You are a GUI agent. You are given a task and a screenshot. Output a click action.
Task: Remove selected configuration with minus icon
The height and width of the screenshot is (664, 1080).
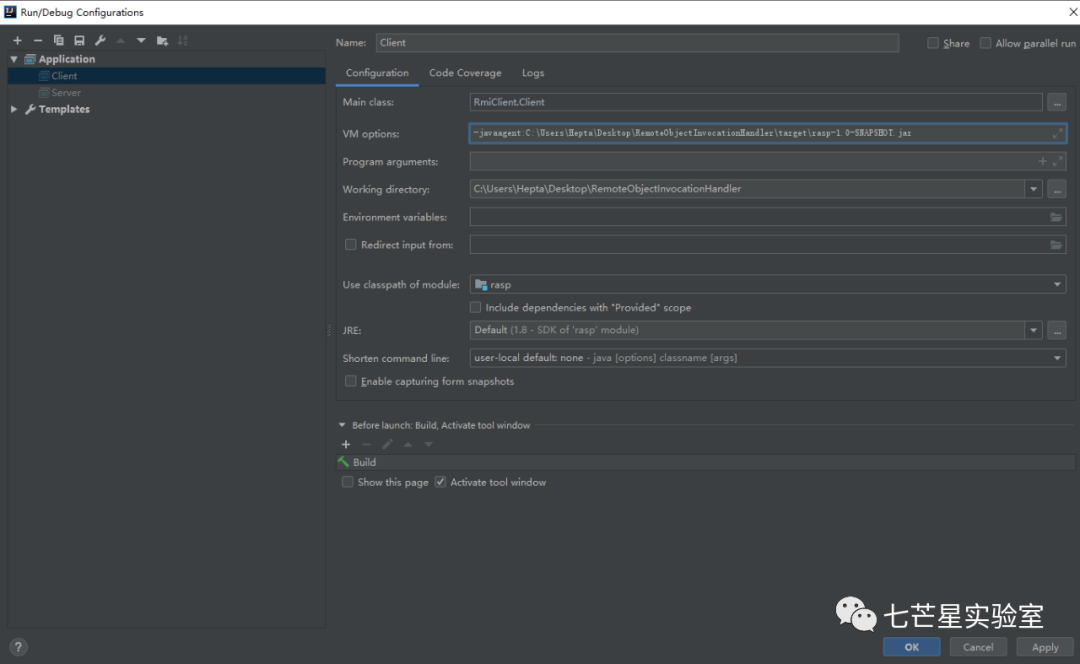pyautogui.click(x=38, y=41)
